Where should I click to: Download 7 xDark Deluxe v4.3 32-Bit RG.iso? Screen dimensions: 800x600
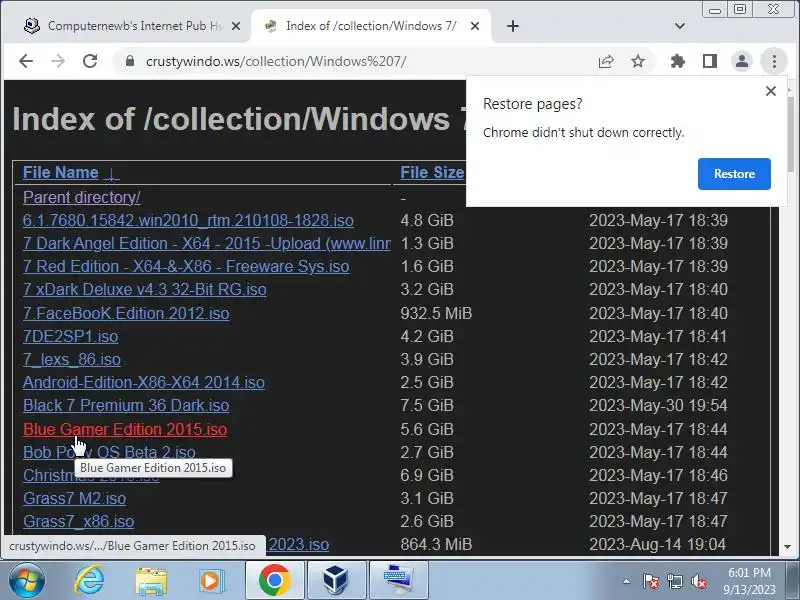pyautogui.click(x=144, y=289)
